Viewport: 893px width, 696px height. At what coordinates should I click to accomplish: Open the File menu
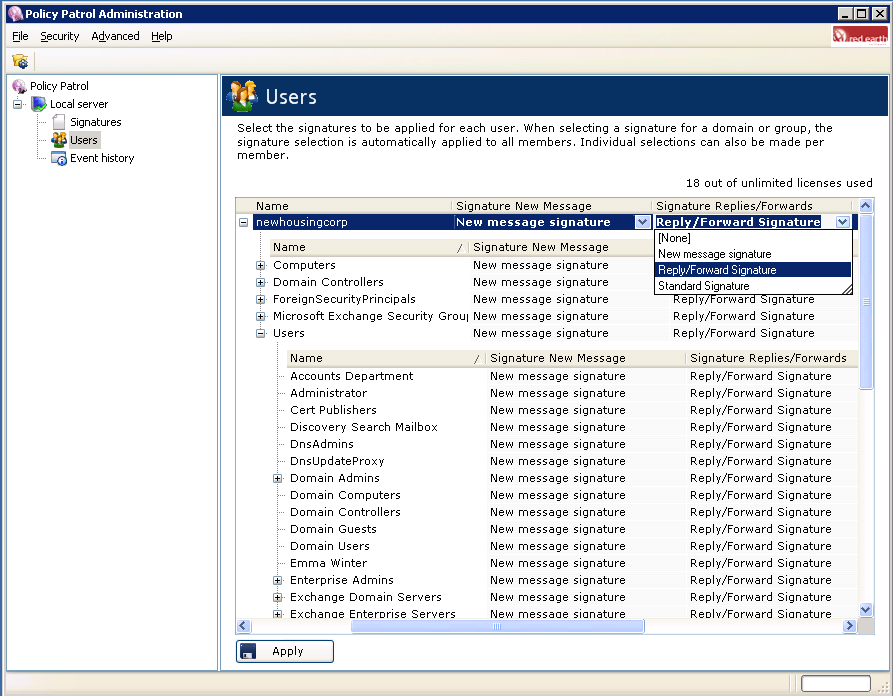[20, 36]
